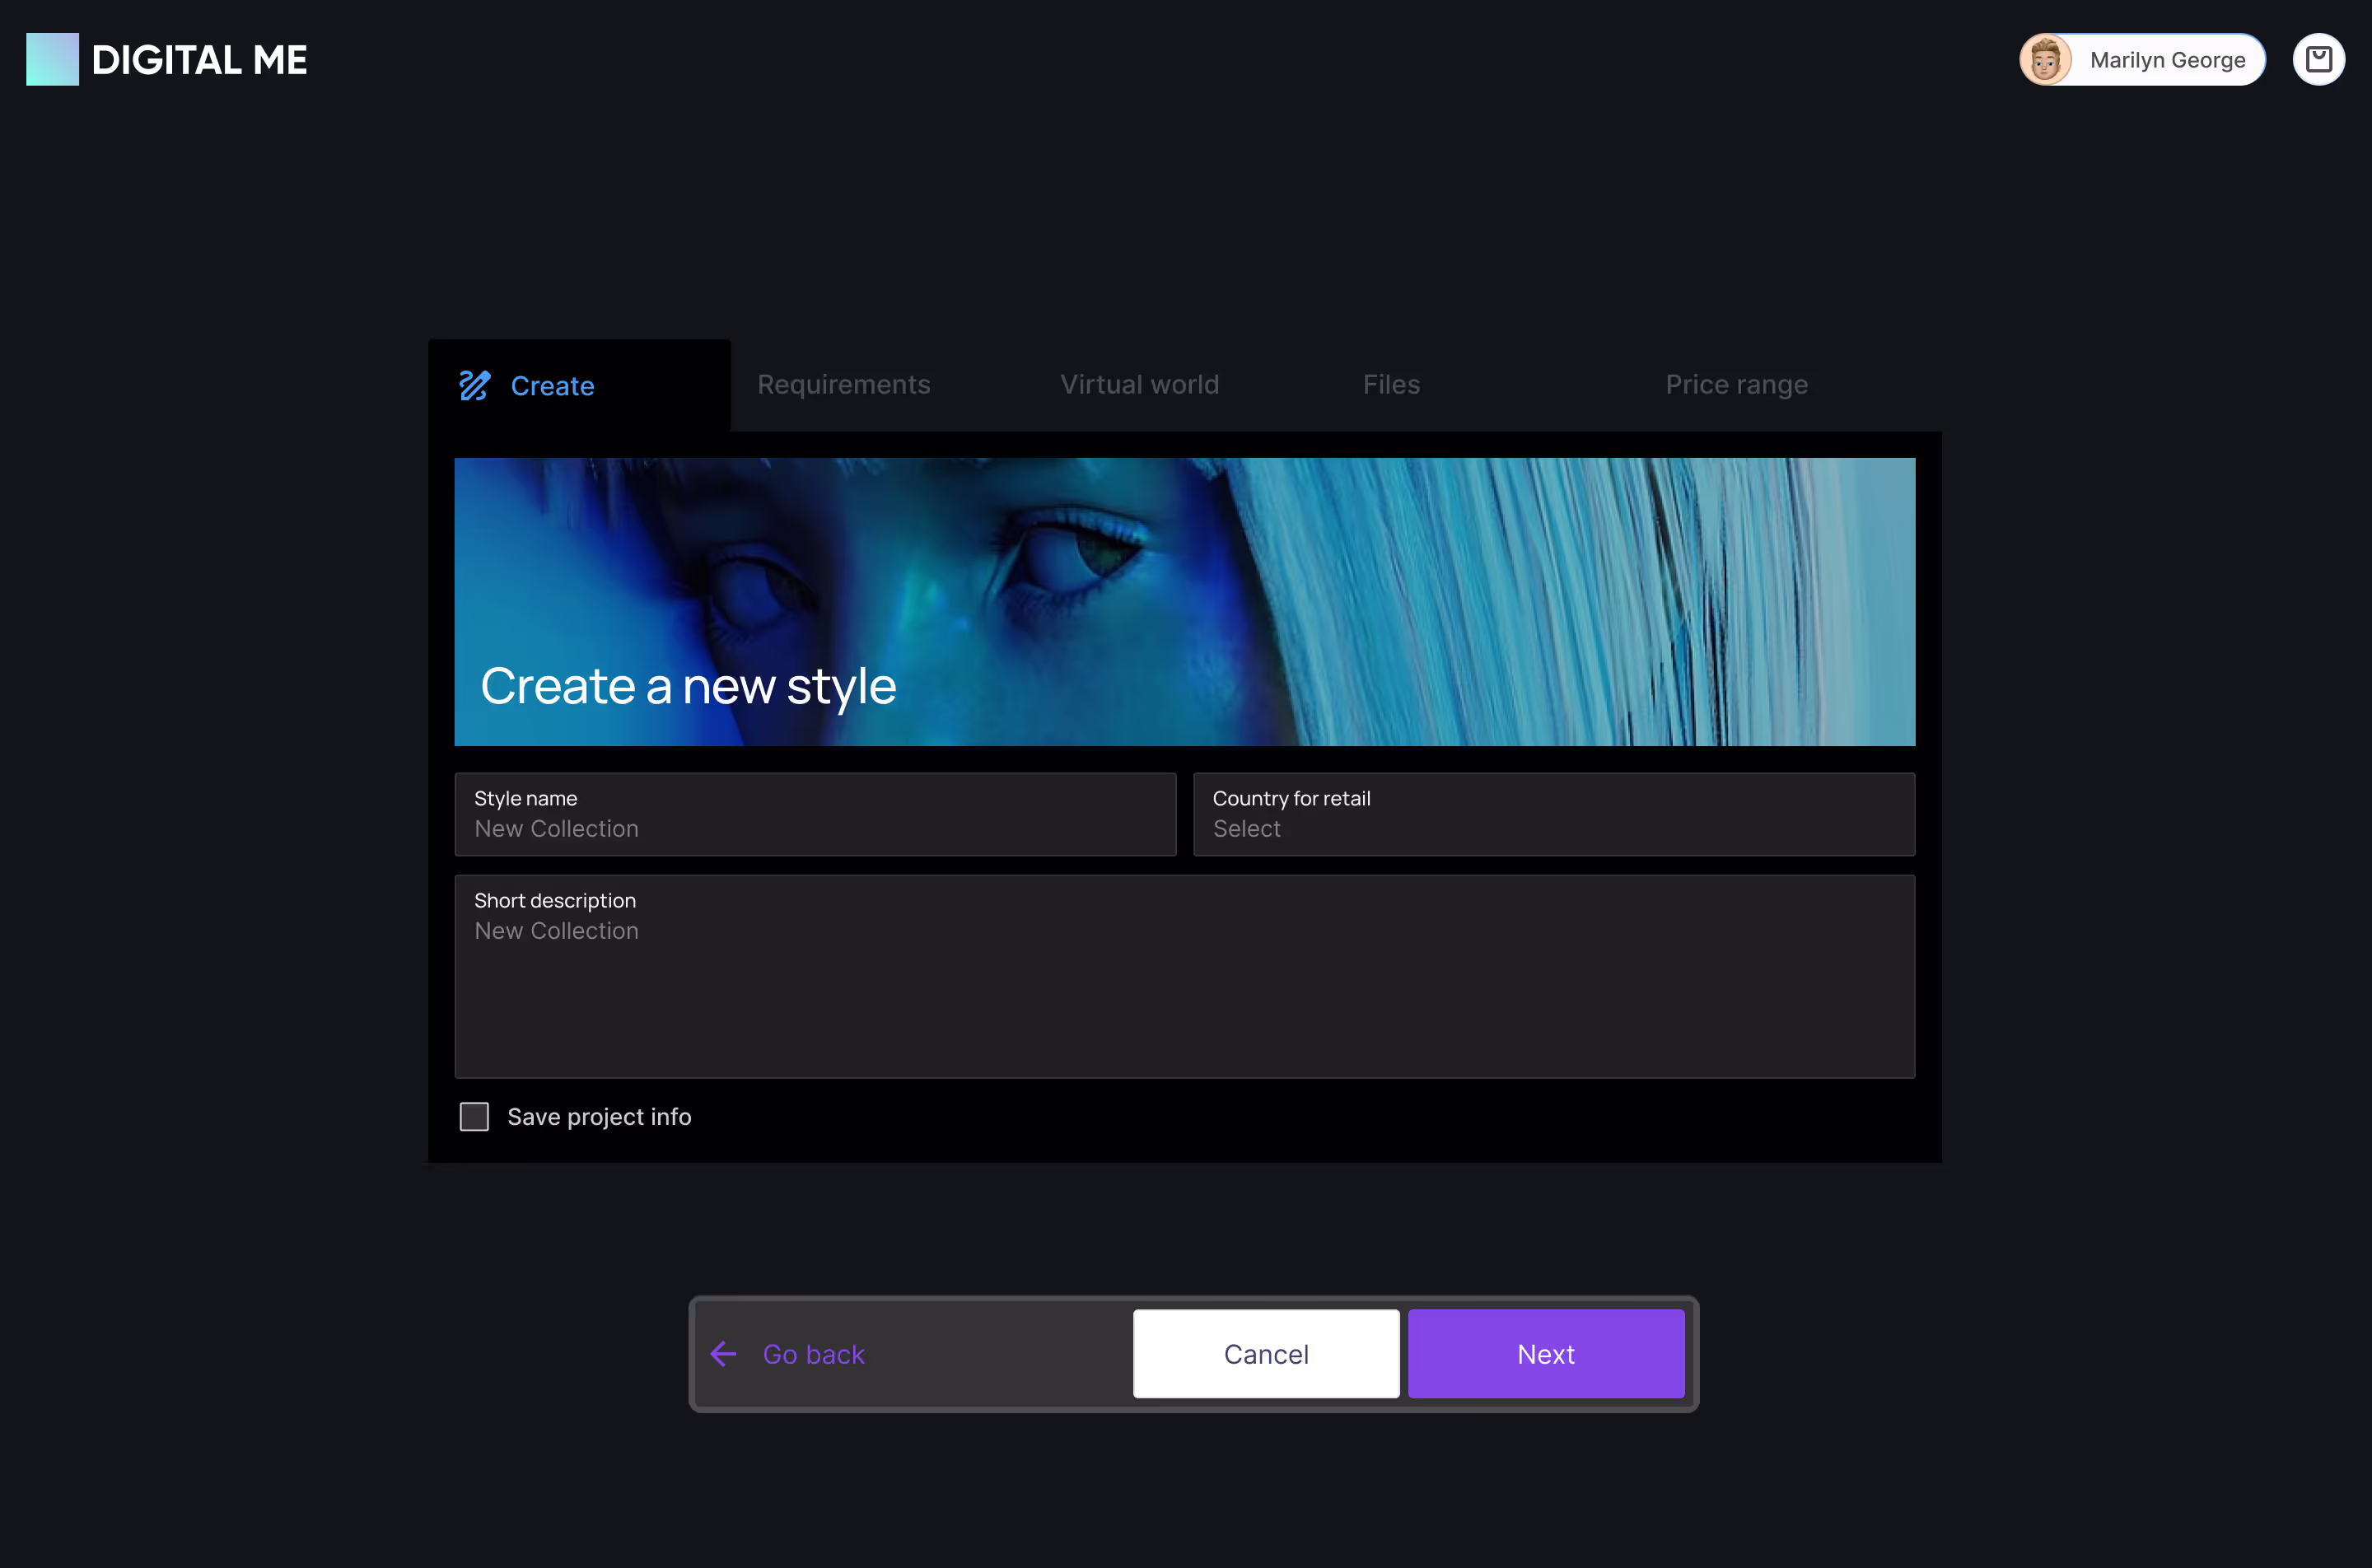Open Country for retail dropdown
This screenshot has width=2372, height=1568.
(x=1553, y=814)
